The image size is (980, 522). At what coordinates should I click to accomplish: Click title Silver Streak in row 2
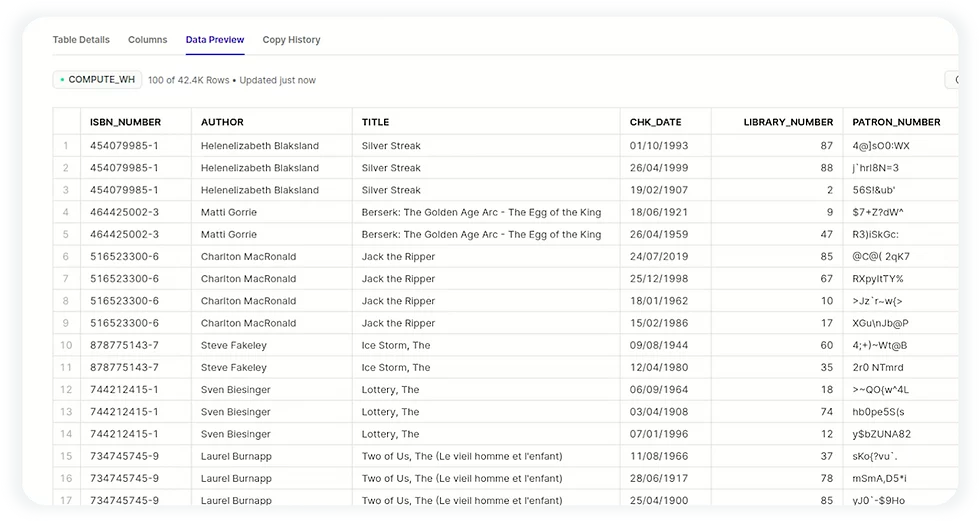click(x=391, y=168)
